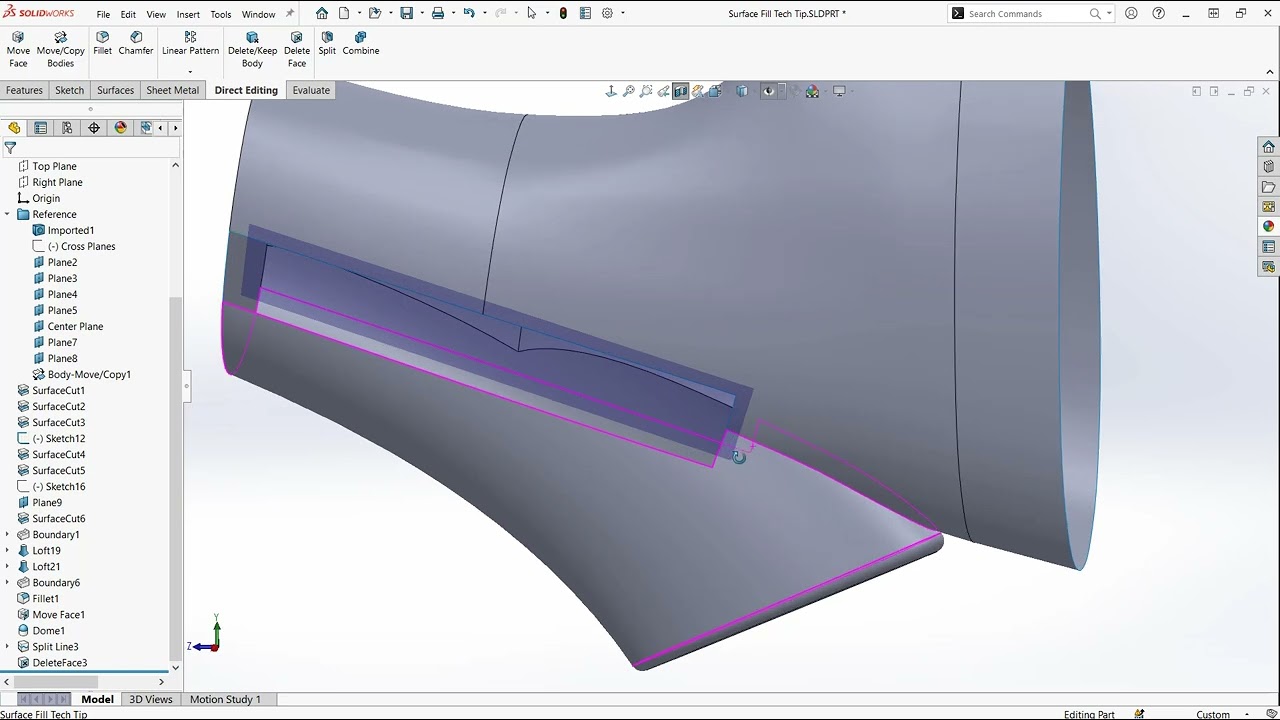Open the Delete/Keep Body tool
Screen dimensions: 1280x720
coord(252,49)
